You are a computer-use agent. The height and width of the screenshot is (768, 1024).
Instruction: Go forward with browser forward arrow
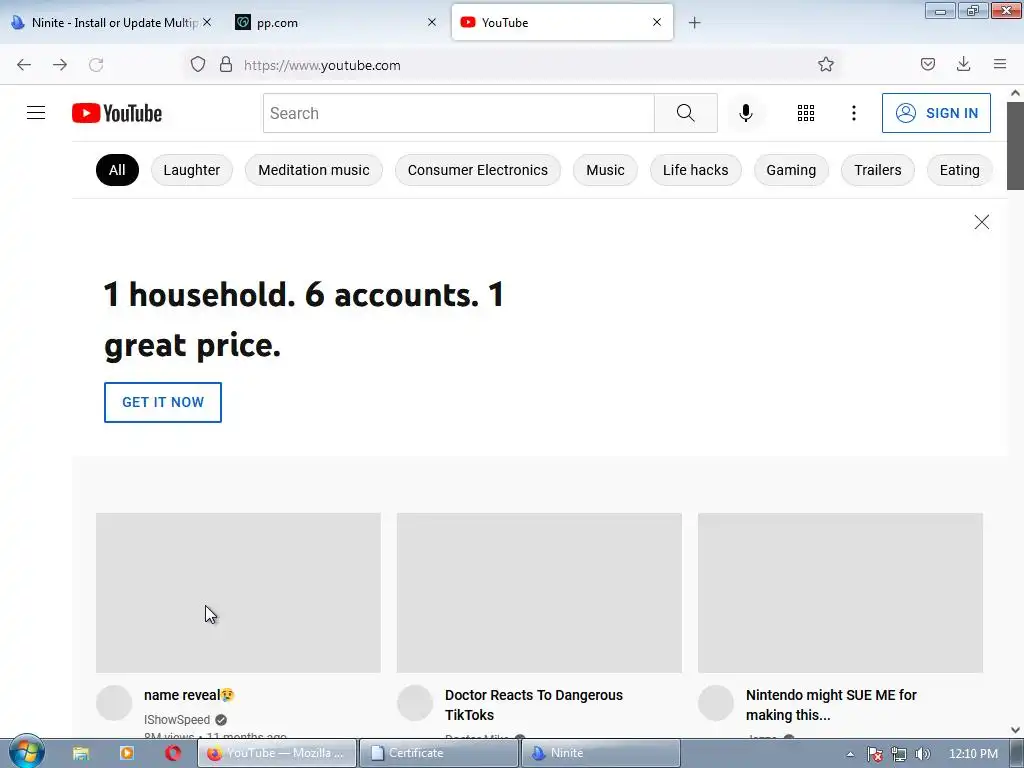click(x=60, y=65)
